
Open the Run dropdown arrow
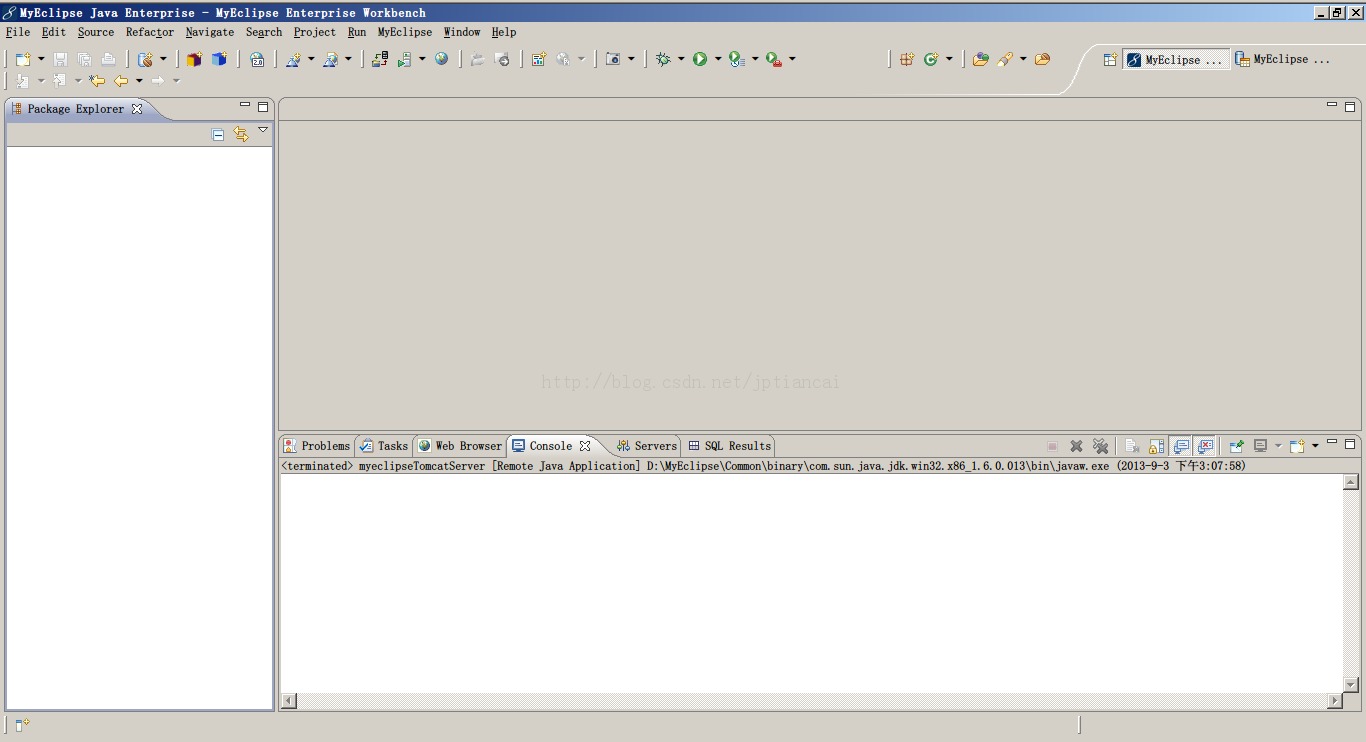tap(718, 59)
